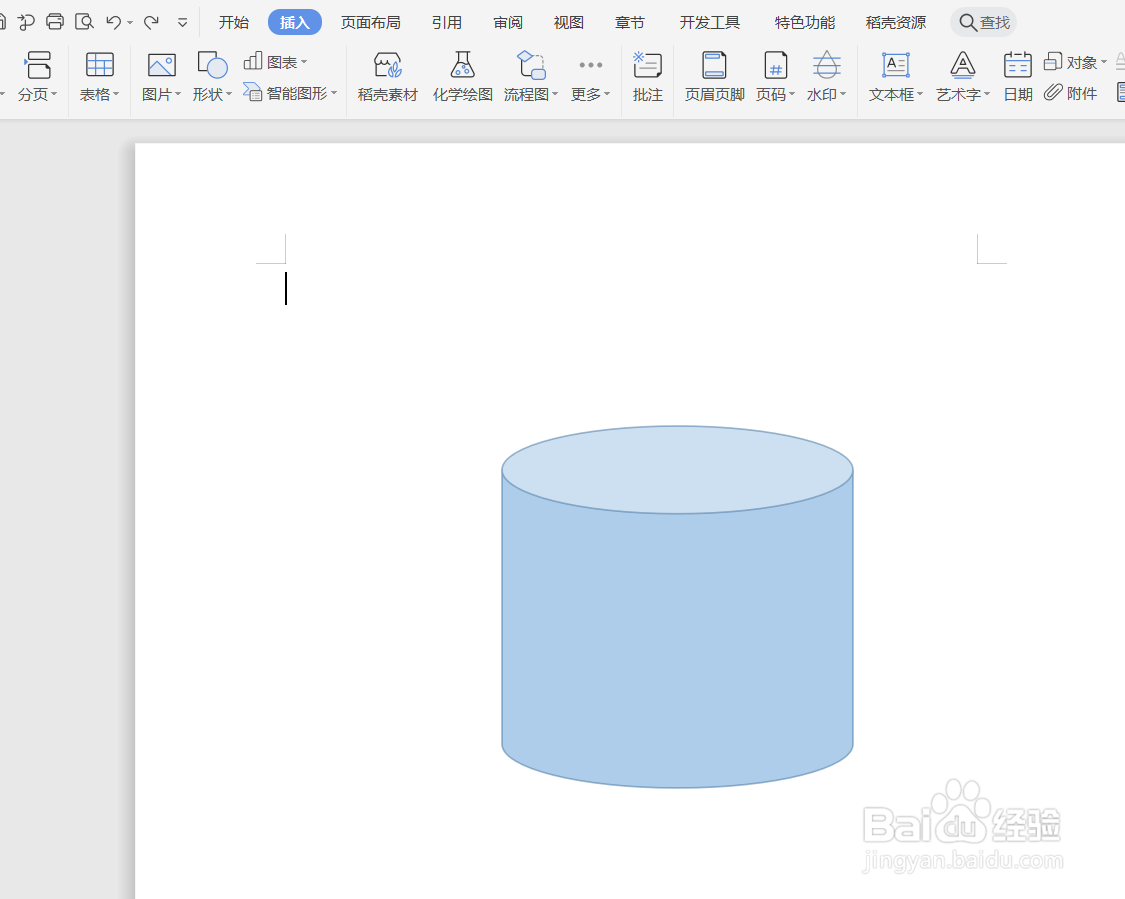Open the 开发工具 (Developer Tools) tab
This screenshot has width=1125, height=899.
tap(710, 22)
